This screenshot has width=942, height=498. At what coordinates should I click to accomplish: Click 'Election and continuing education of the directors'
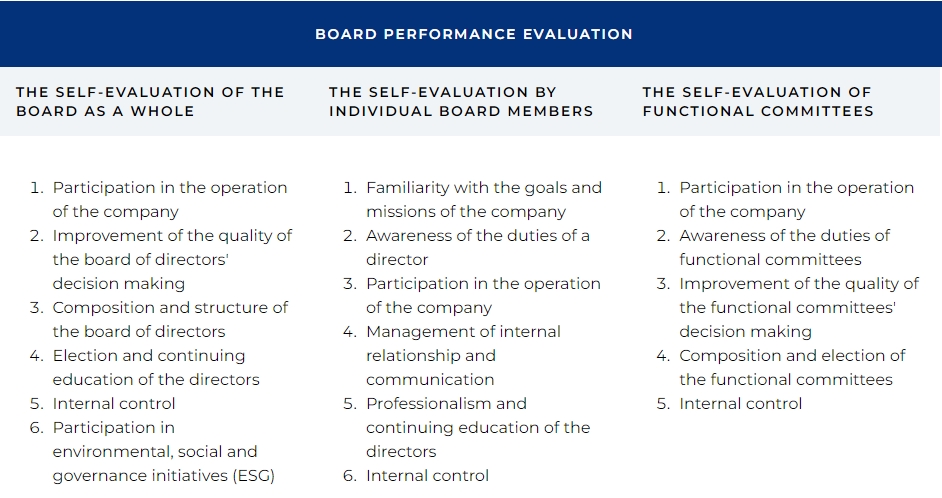pyautogui.click(x=156, y=368)
